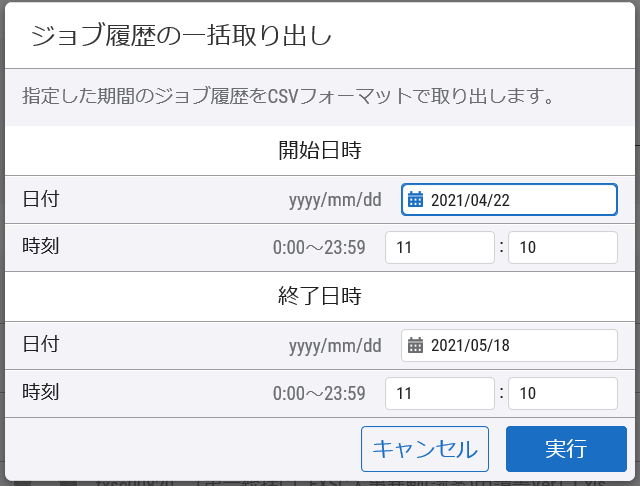The image size is (640, 486).
Task: Click the 時刻 label under 終了日時
Action: click(41, 392)
